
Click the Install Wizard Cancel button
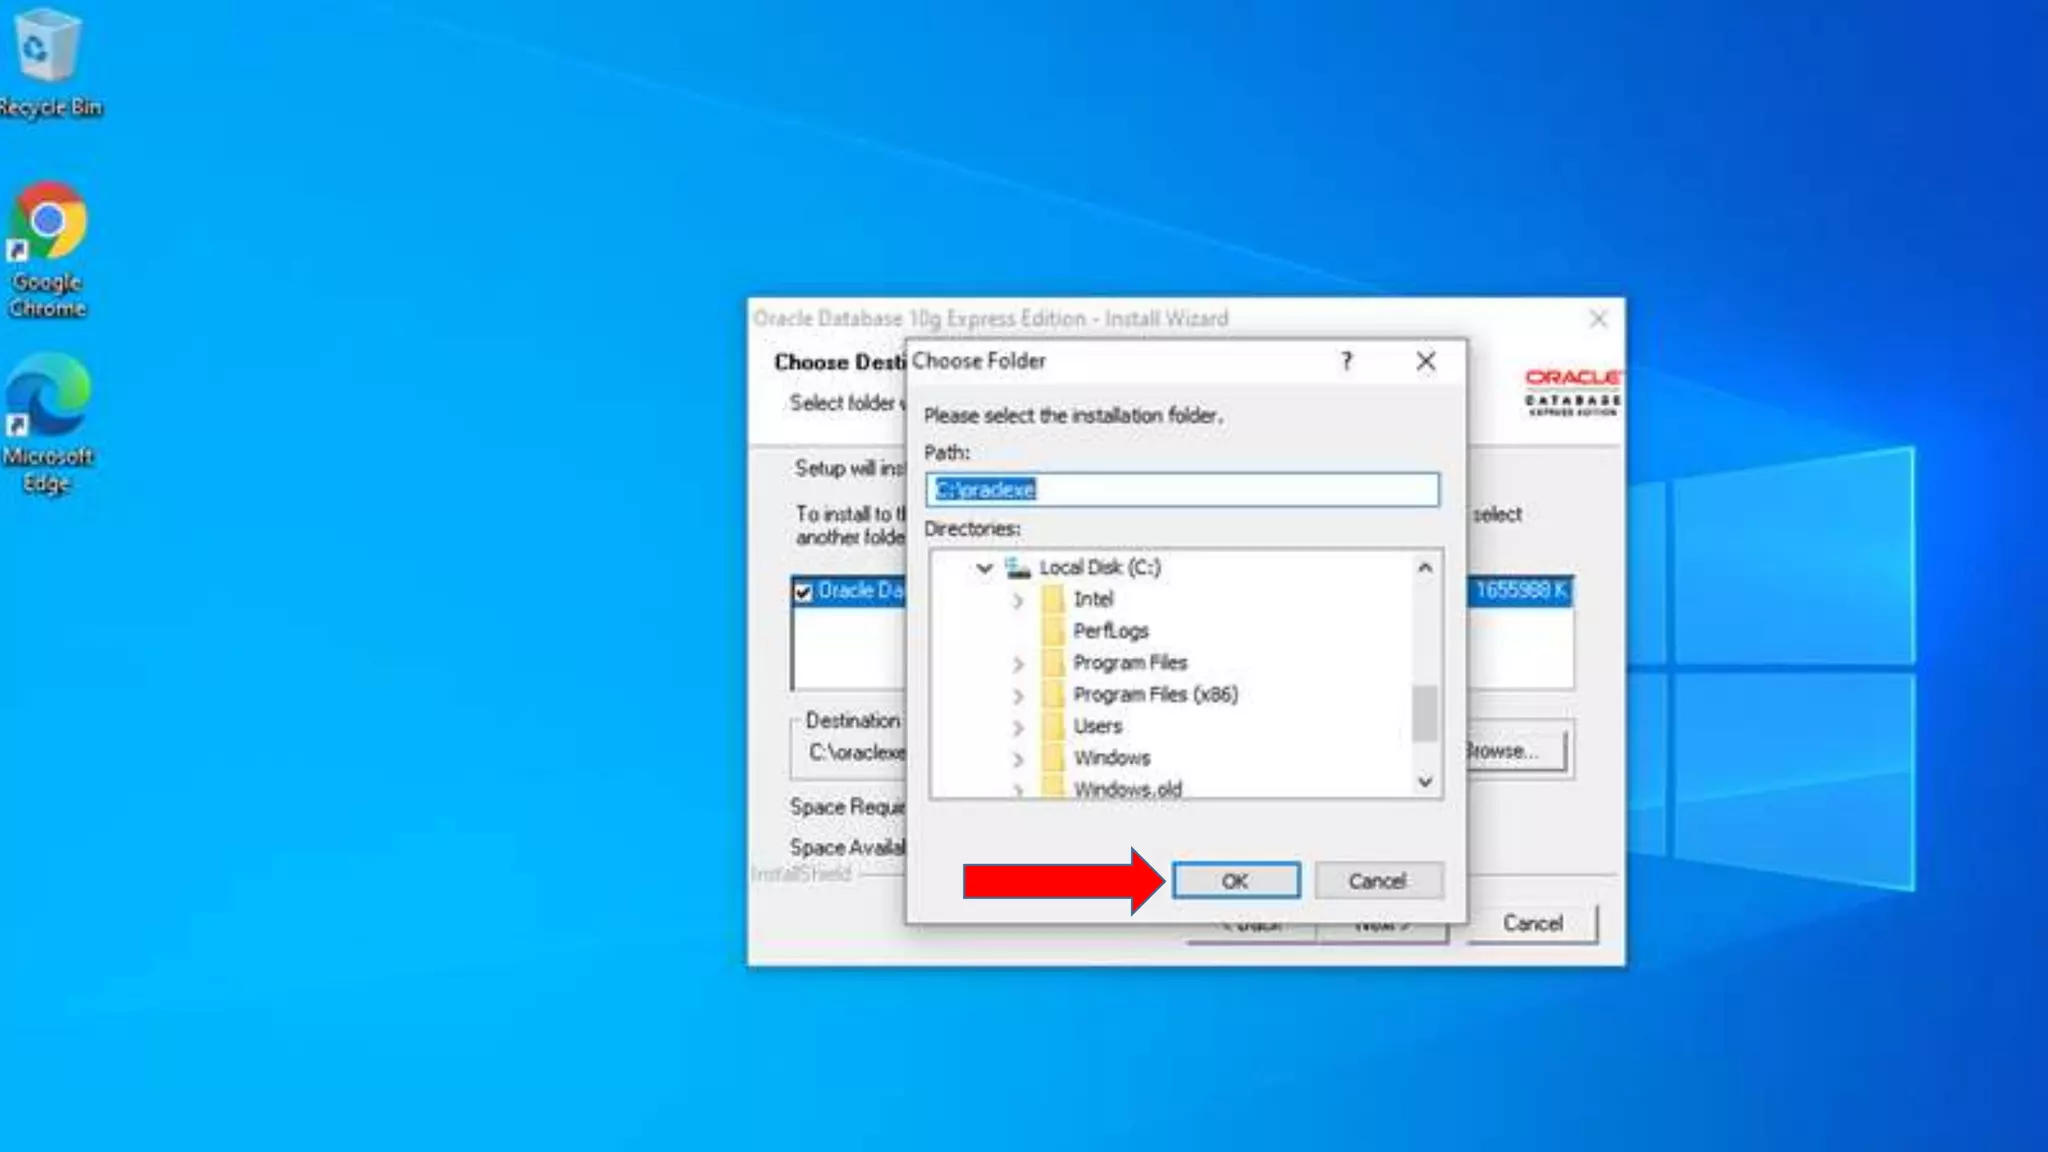[x=1532, y=923]
